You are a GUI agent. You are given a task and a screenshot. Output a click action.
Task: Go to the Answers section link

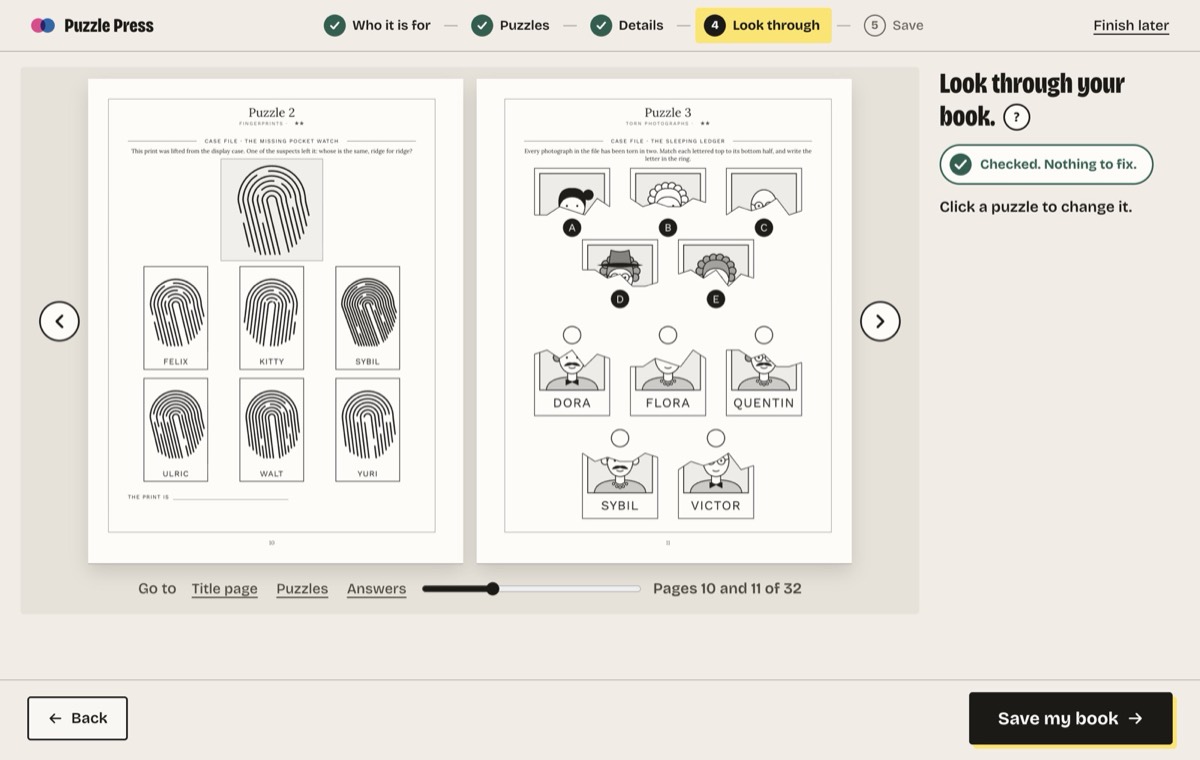coord(376,589)
